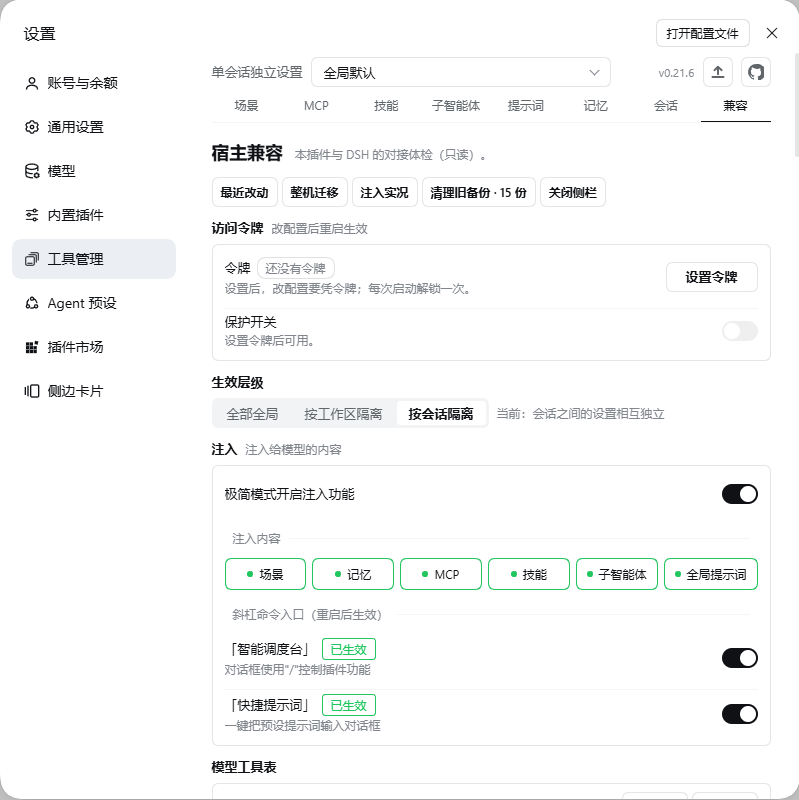Click the plugin market grid icon
The height and width of the screenshot is (800, 799).
pos(32,347)
